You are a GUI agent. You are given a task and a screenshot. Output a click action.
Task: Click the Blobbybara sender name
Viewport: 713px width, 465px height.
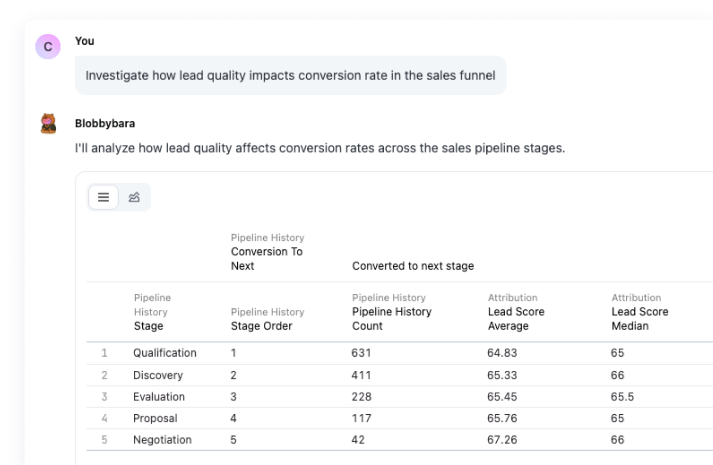tap(104, 124)
